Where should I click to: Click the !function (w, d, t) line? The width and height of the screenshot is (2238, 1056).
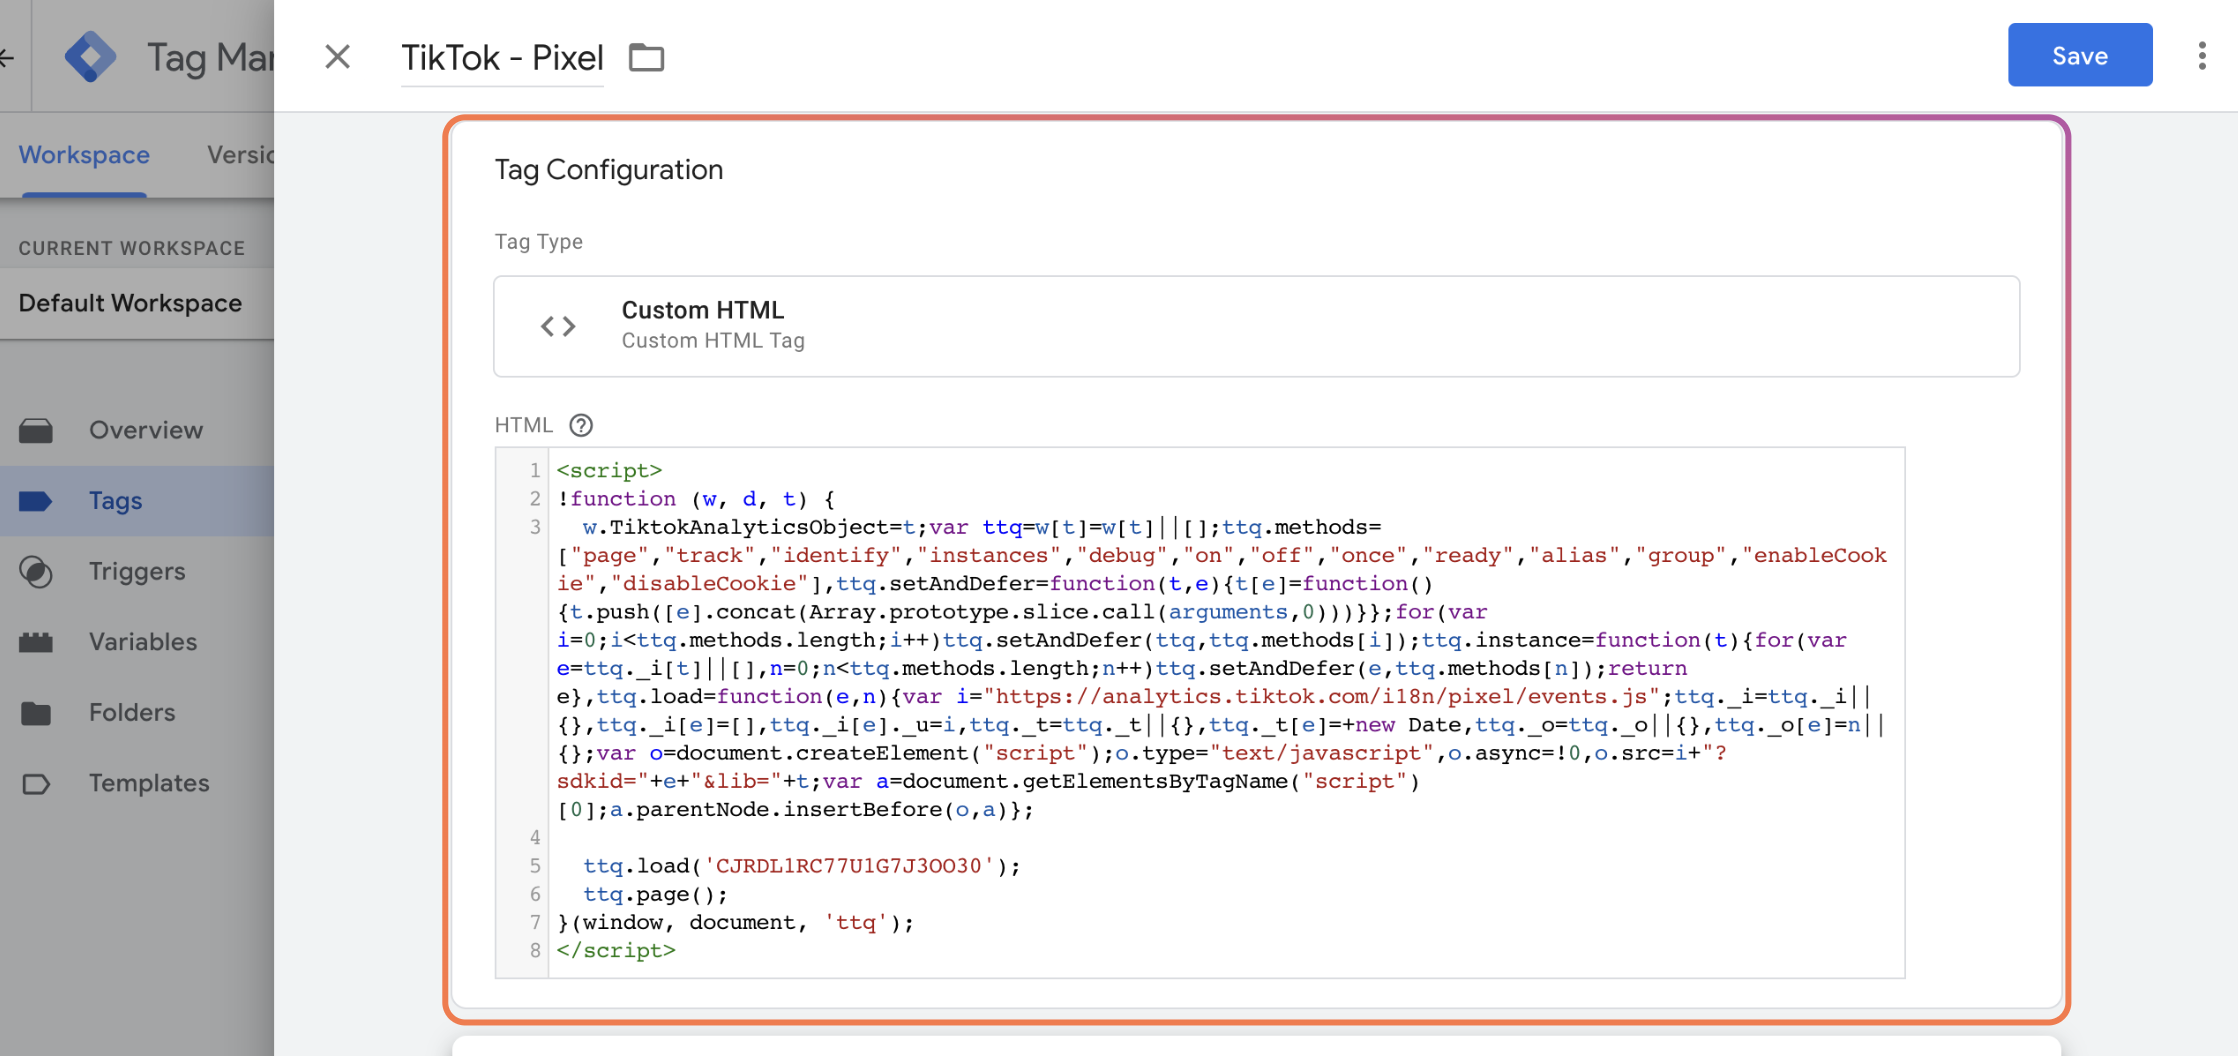tap(696, 499)
